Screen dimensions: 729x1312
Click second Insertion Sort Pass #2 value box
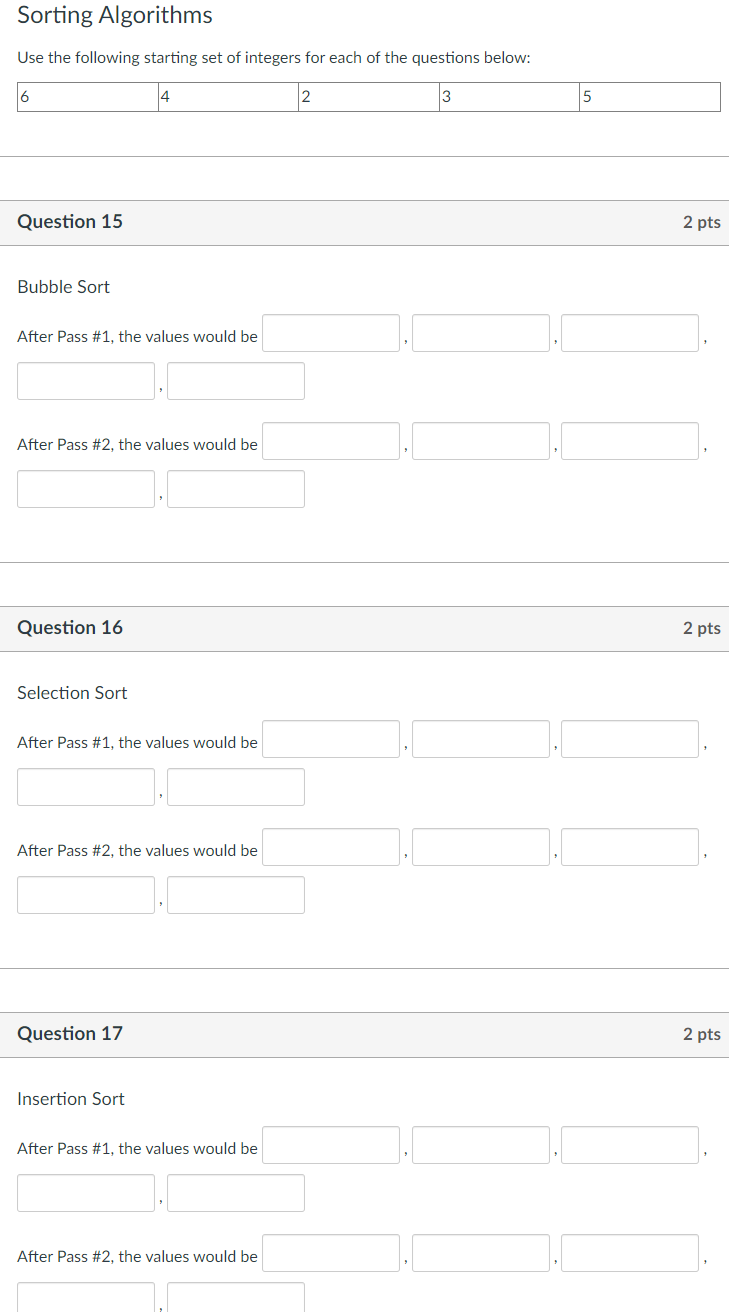(x=481, y=1253)
